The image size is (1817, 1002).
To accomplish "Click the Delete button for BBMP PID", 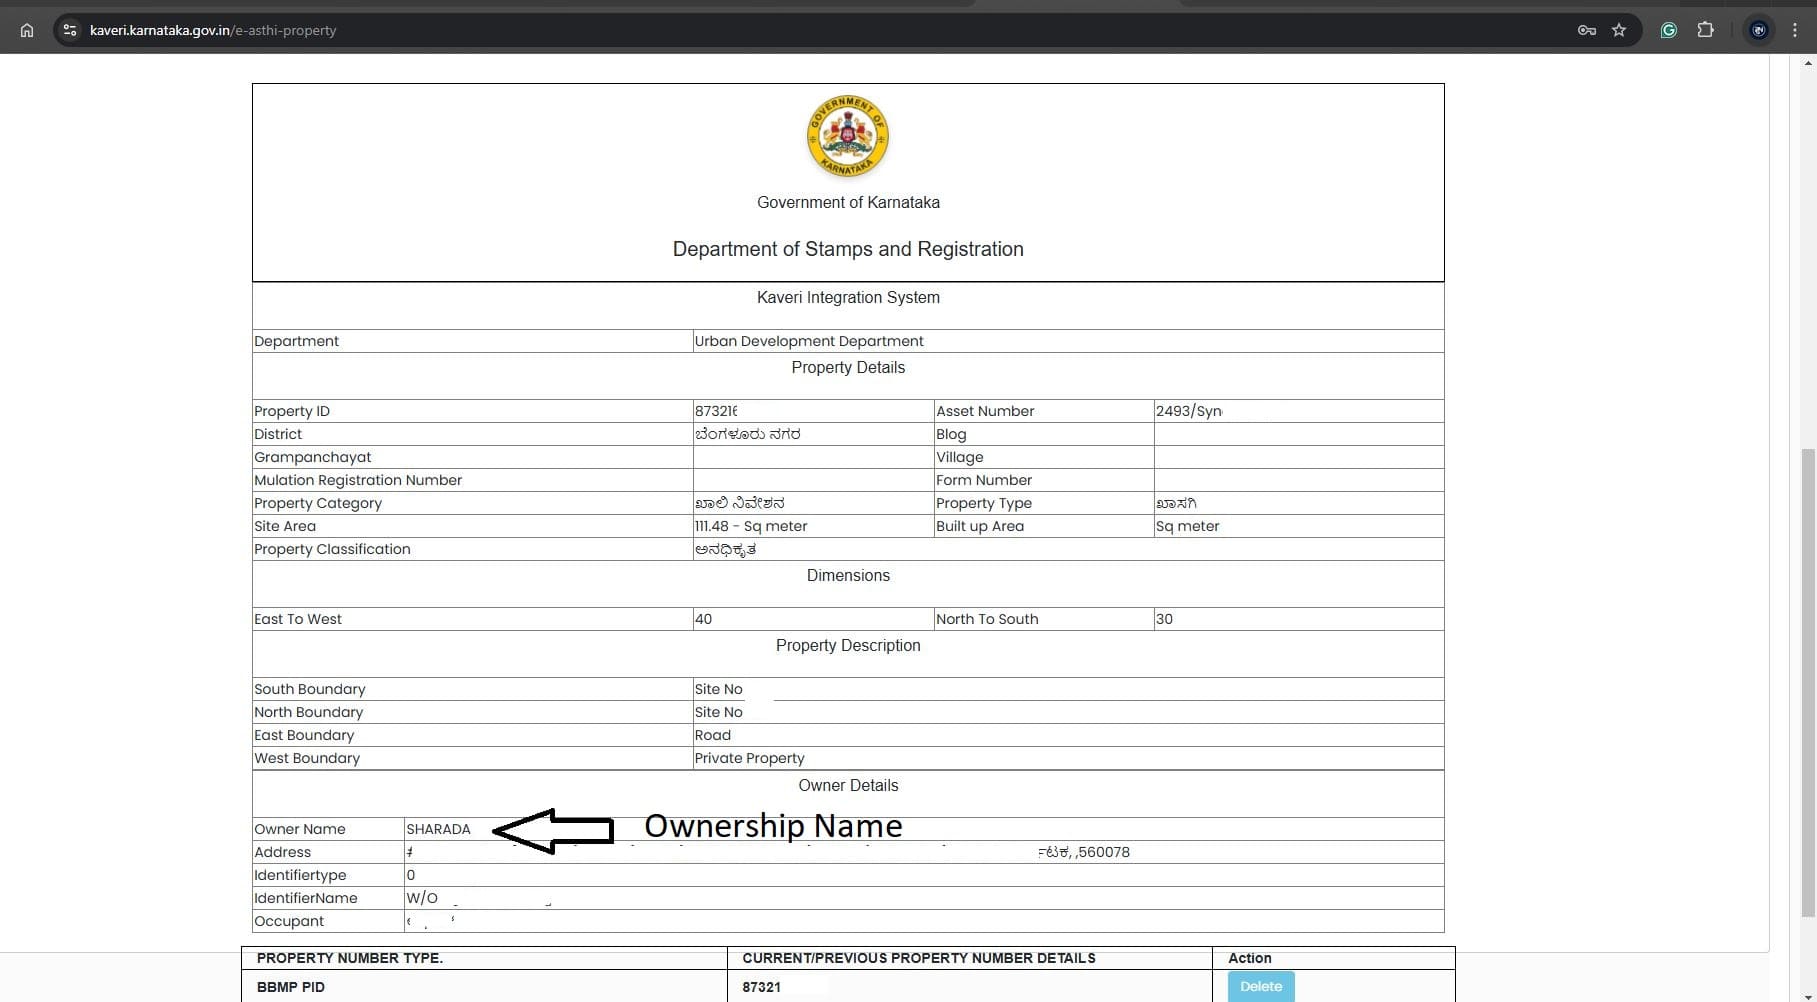I will click(x=1260, y=986).
